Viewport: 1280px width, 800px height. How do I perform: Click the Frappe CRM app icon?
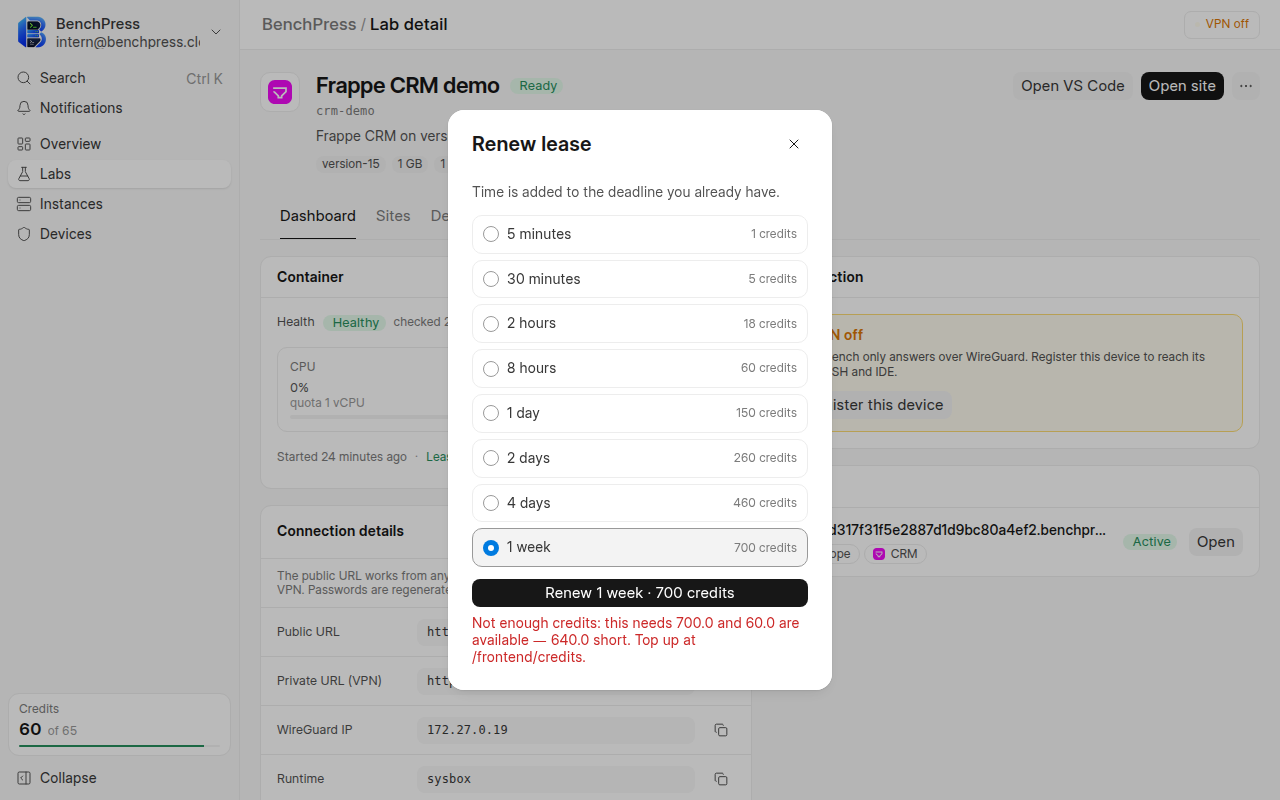pos(280,93)
